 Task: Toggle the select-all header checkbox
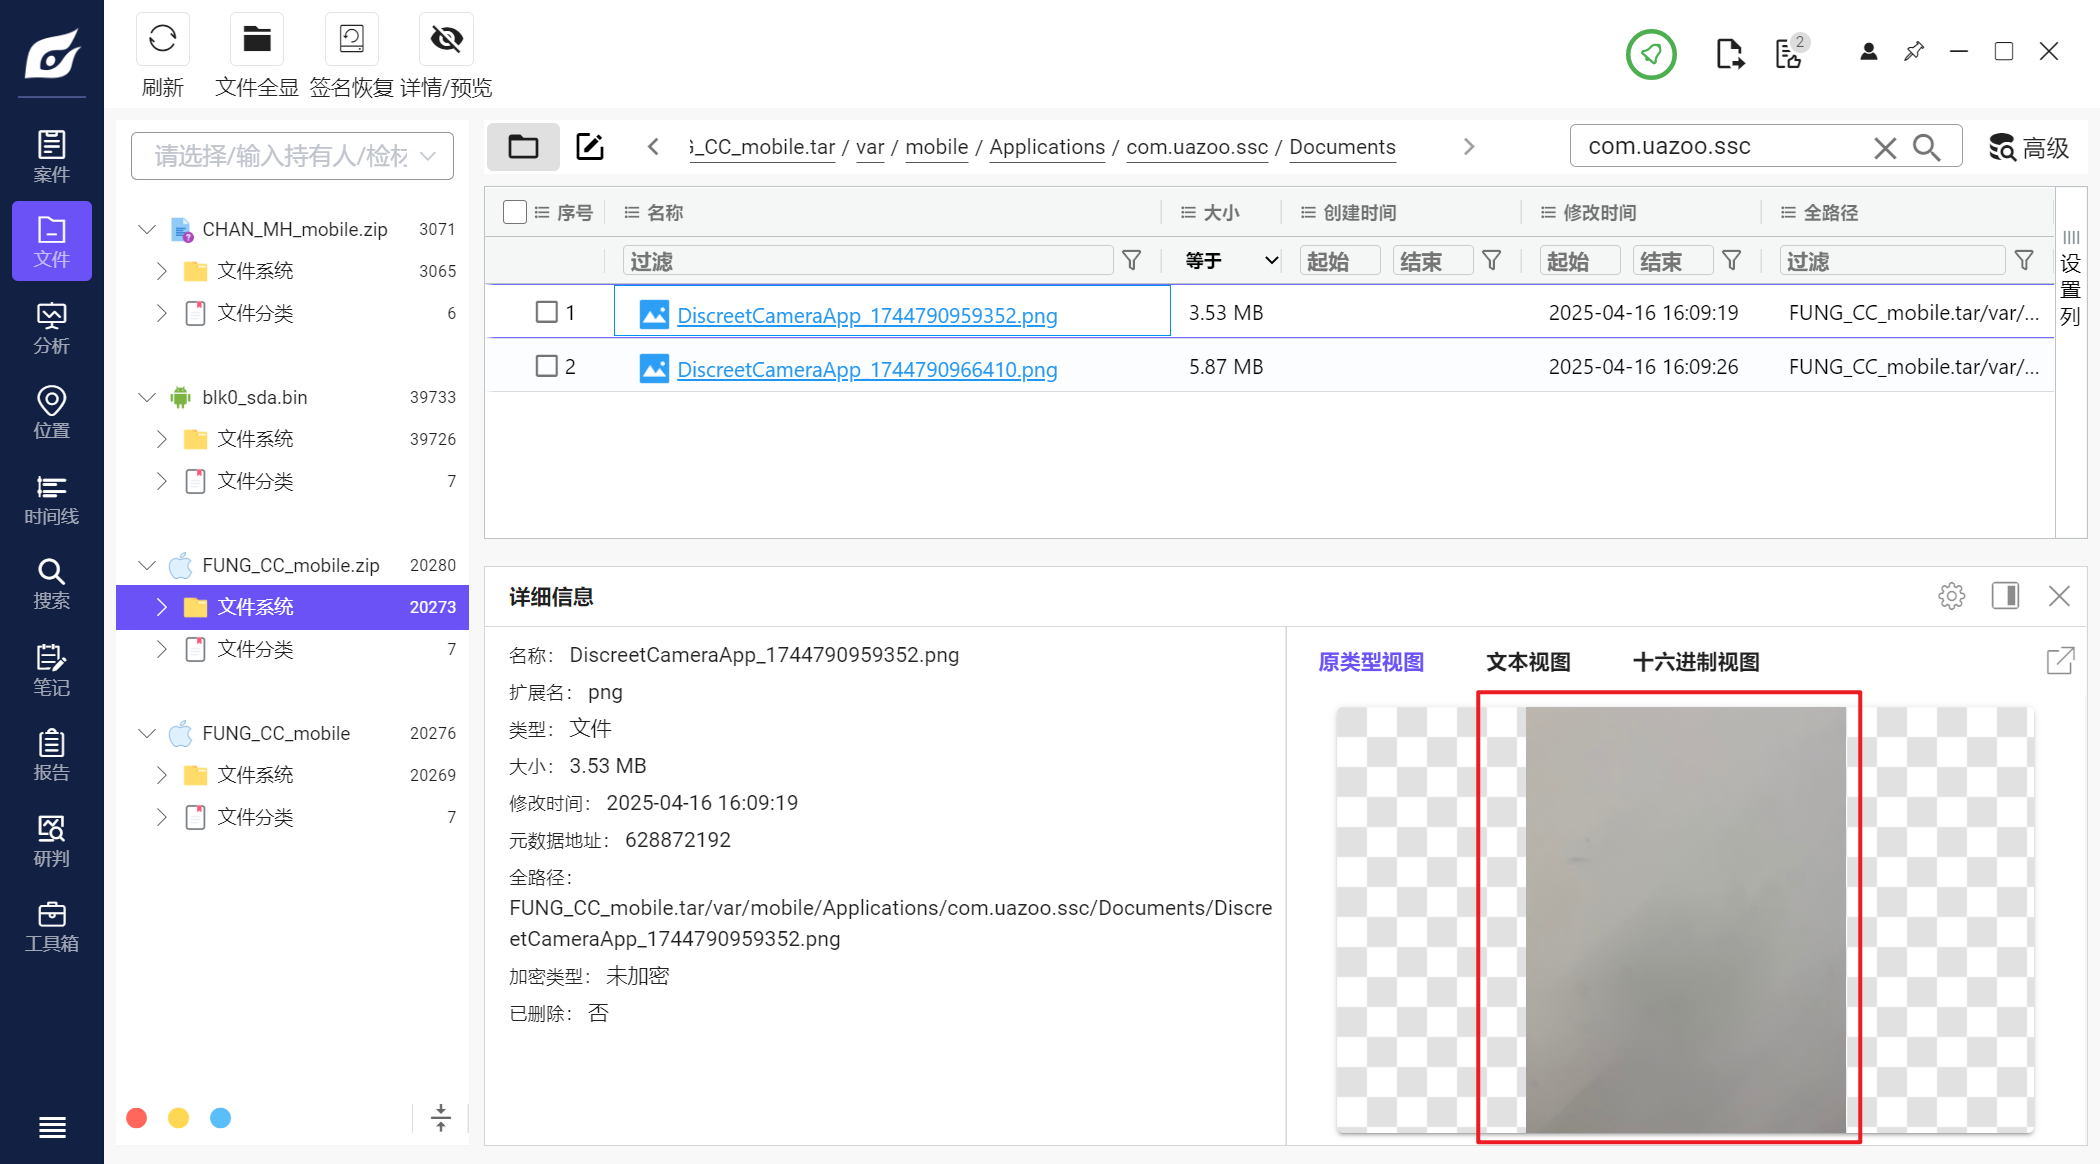pyautogui.click(x=515, y=212)
